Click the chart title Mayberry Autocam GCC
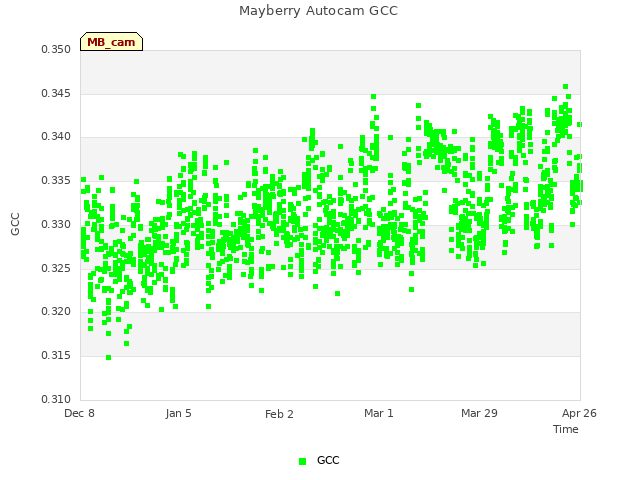Image resolution: width=640 pixels, height=480 pixels. pyautogui.click(x=318, y=11)
